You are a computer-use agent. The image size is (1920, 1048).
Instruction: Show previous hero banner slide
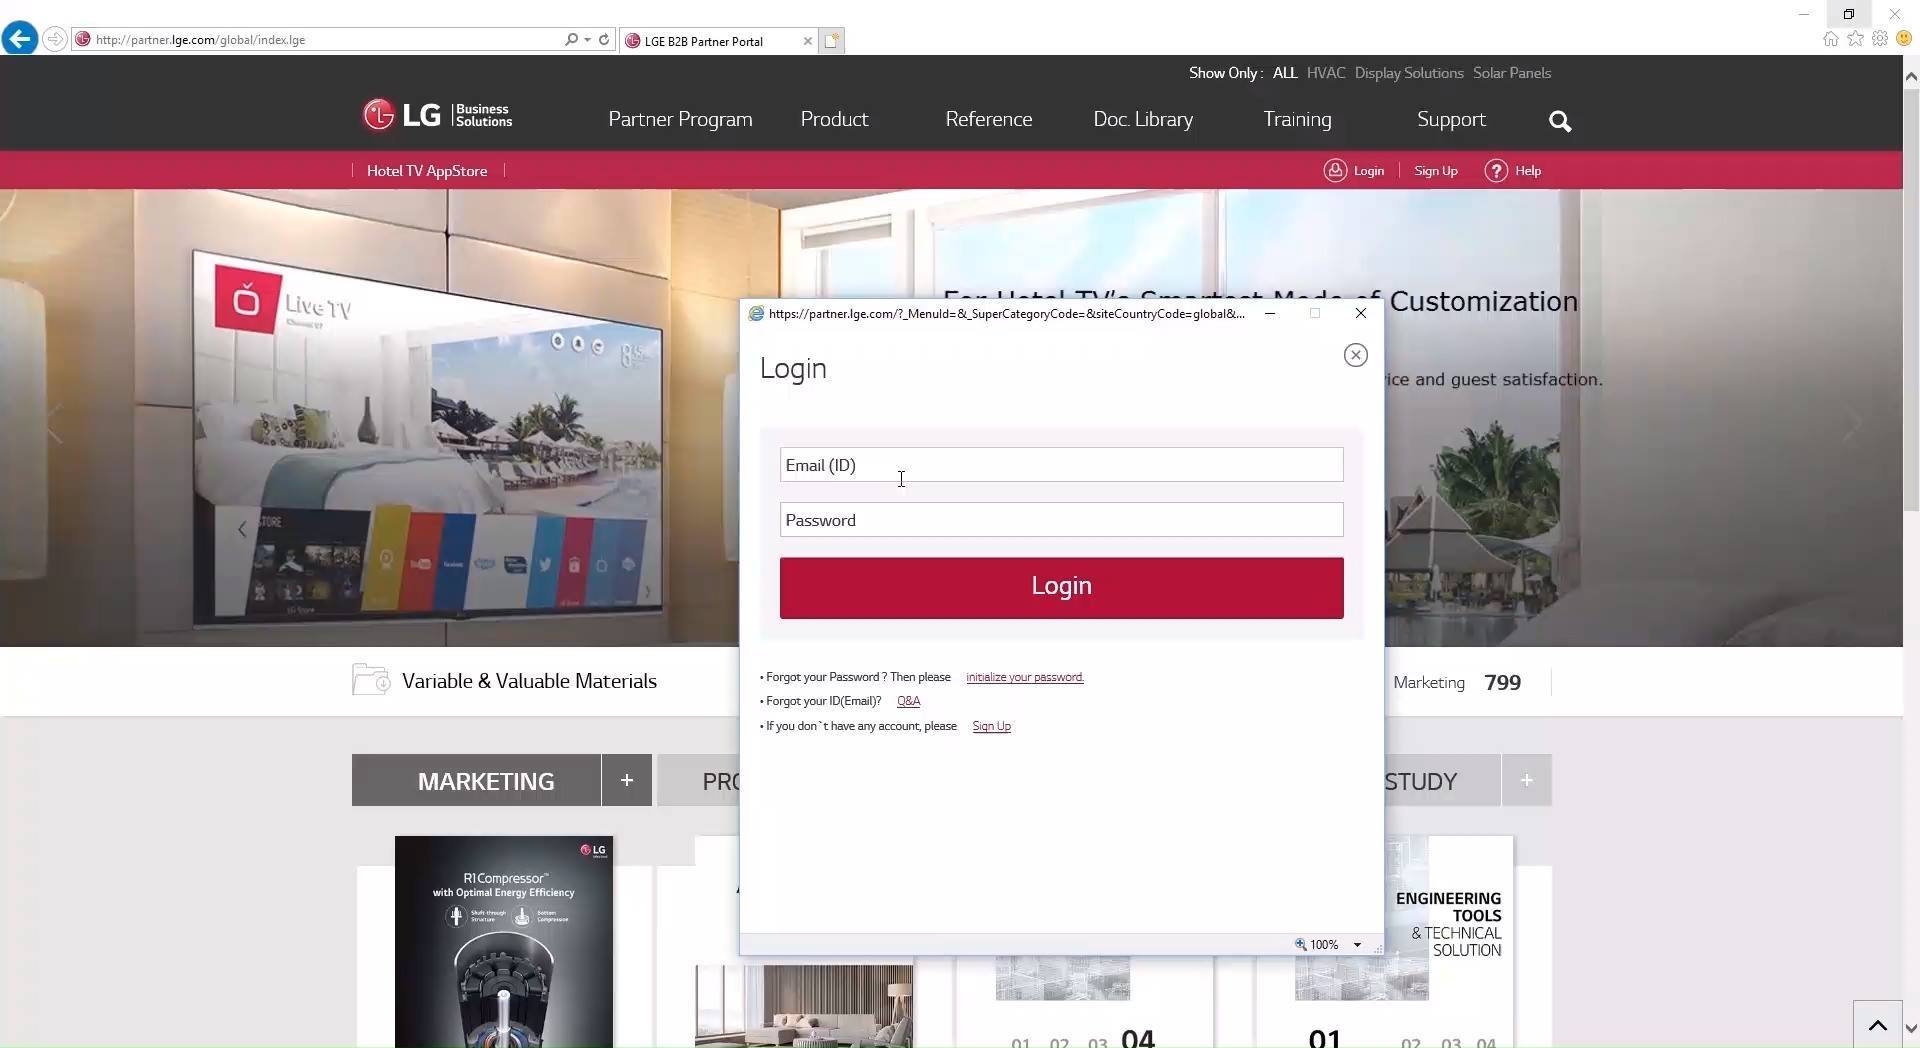pyautogui.click(x=55, y=423)
